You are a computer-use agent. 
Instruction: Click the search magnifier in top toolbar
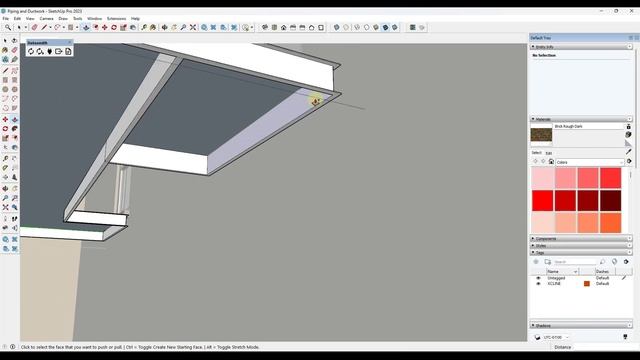[x=8, y=27]
